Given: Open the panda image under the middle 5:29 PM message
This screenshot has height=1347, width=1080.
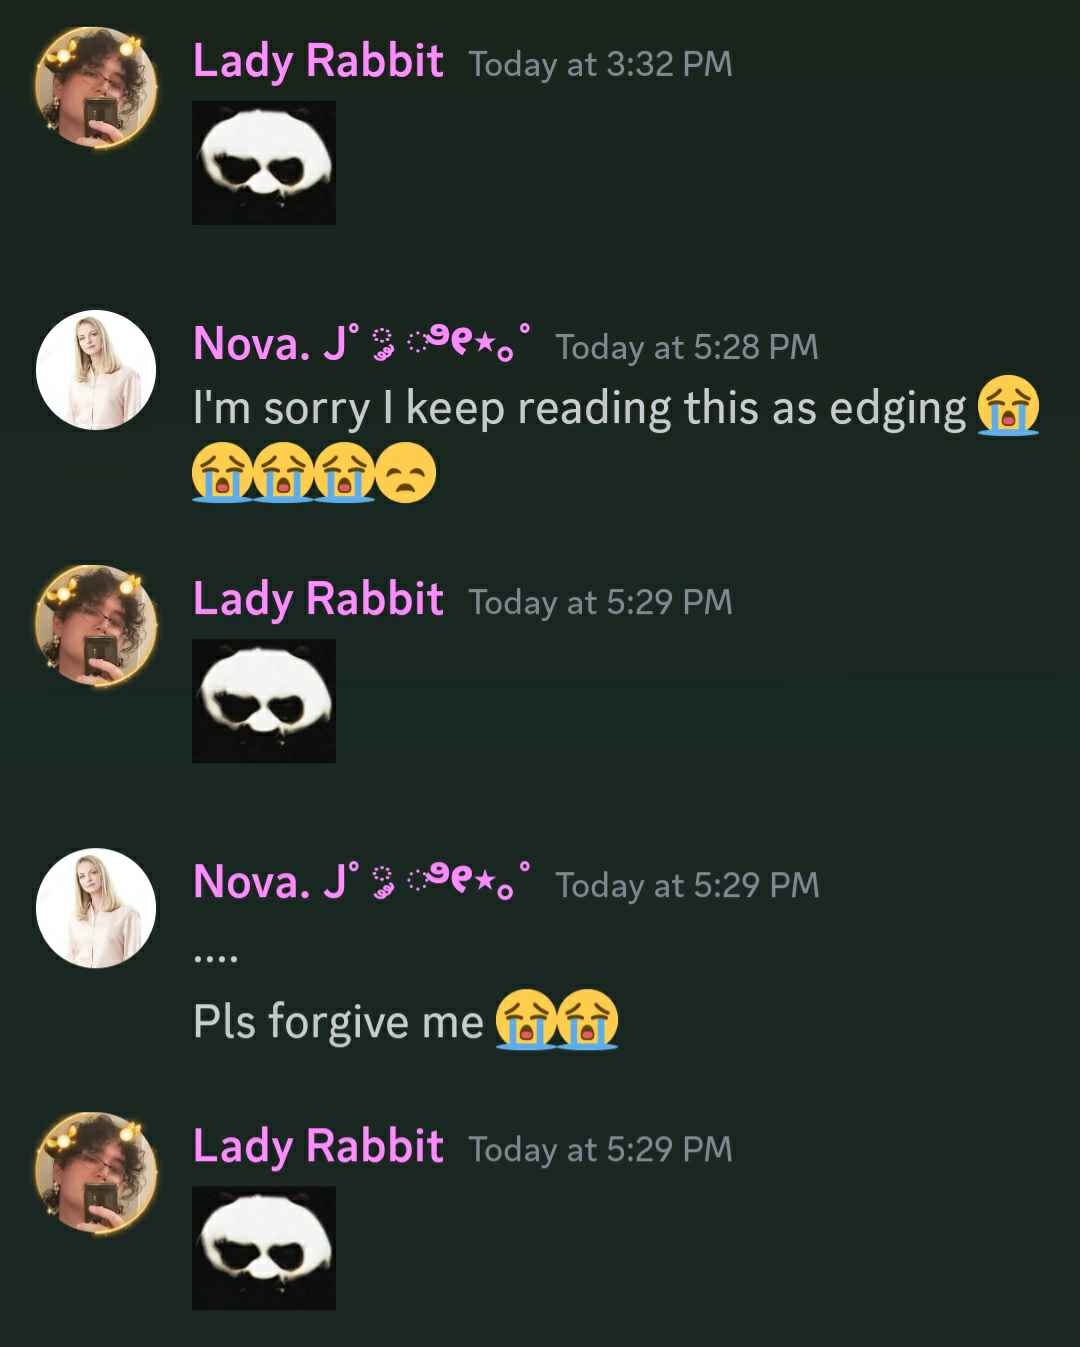Looking at the screenshot, I should click(x=264, y=701).
